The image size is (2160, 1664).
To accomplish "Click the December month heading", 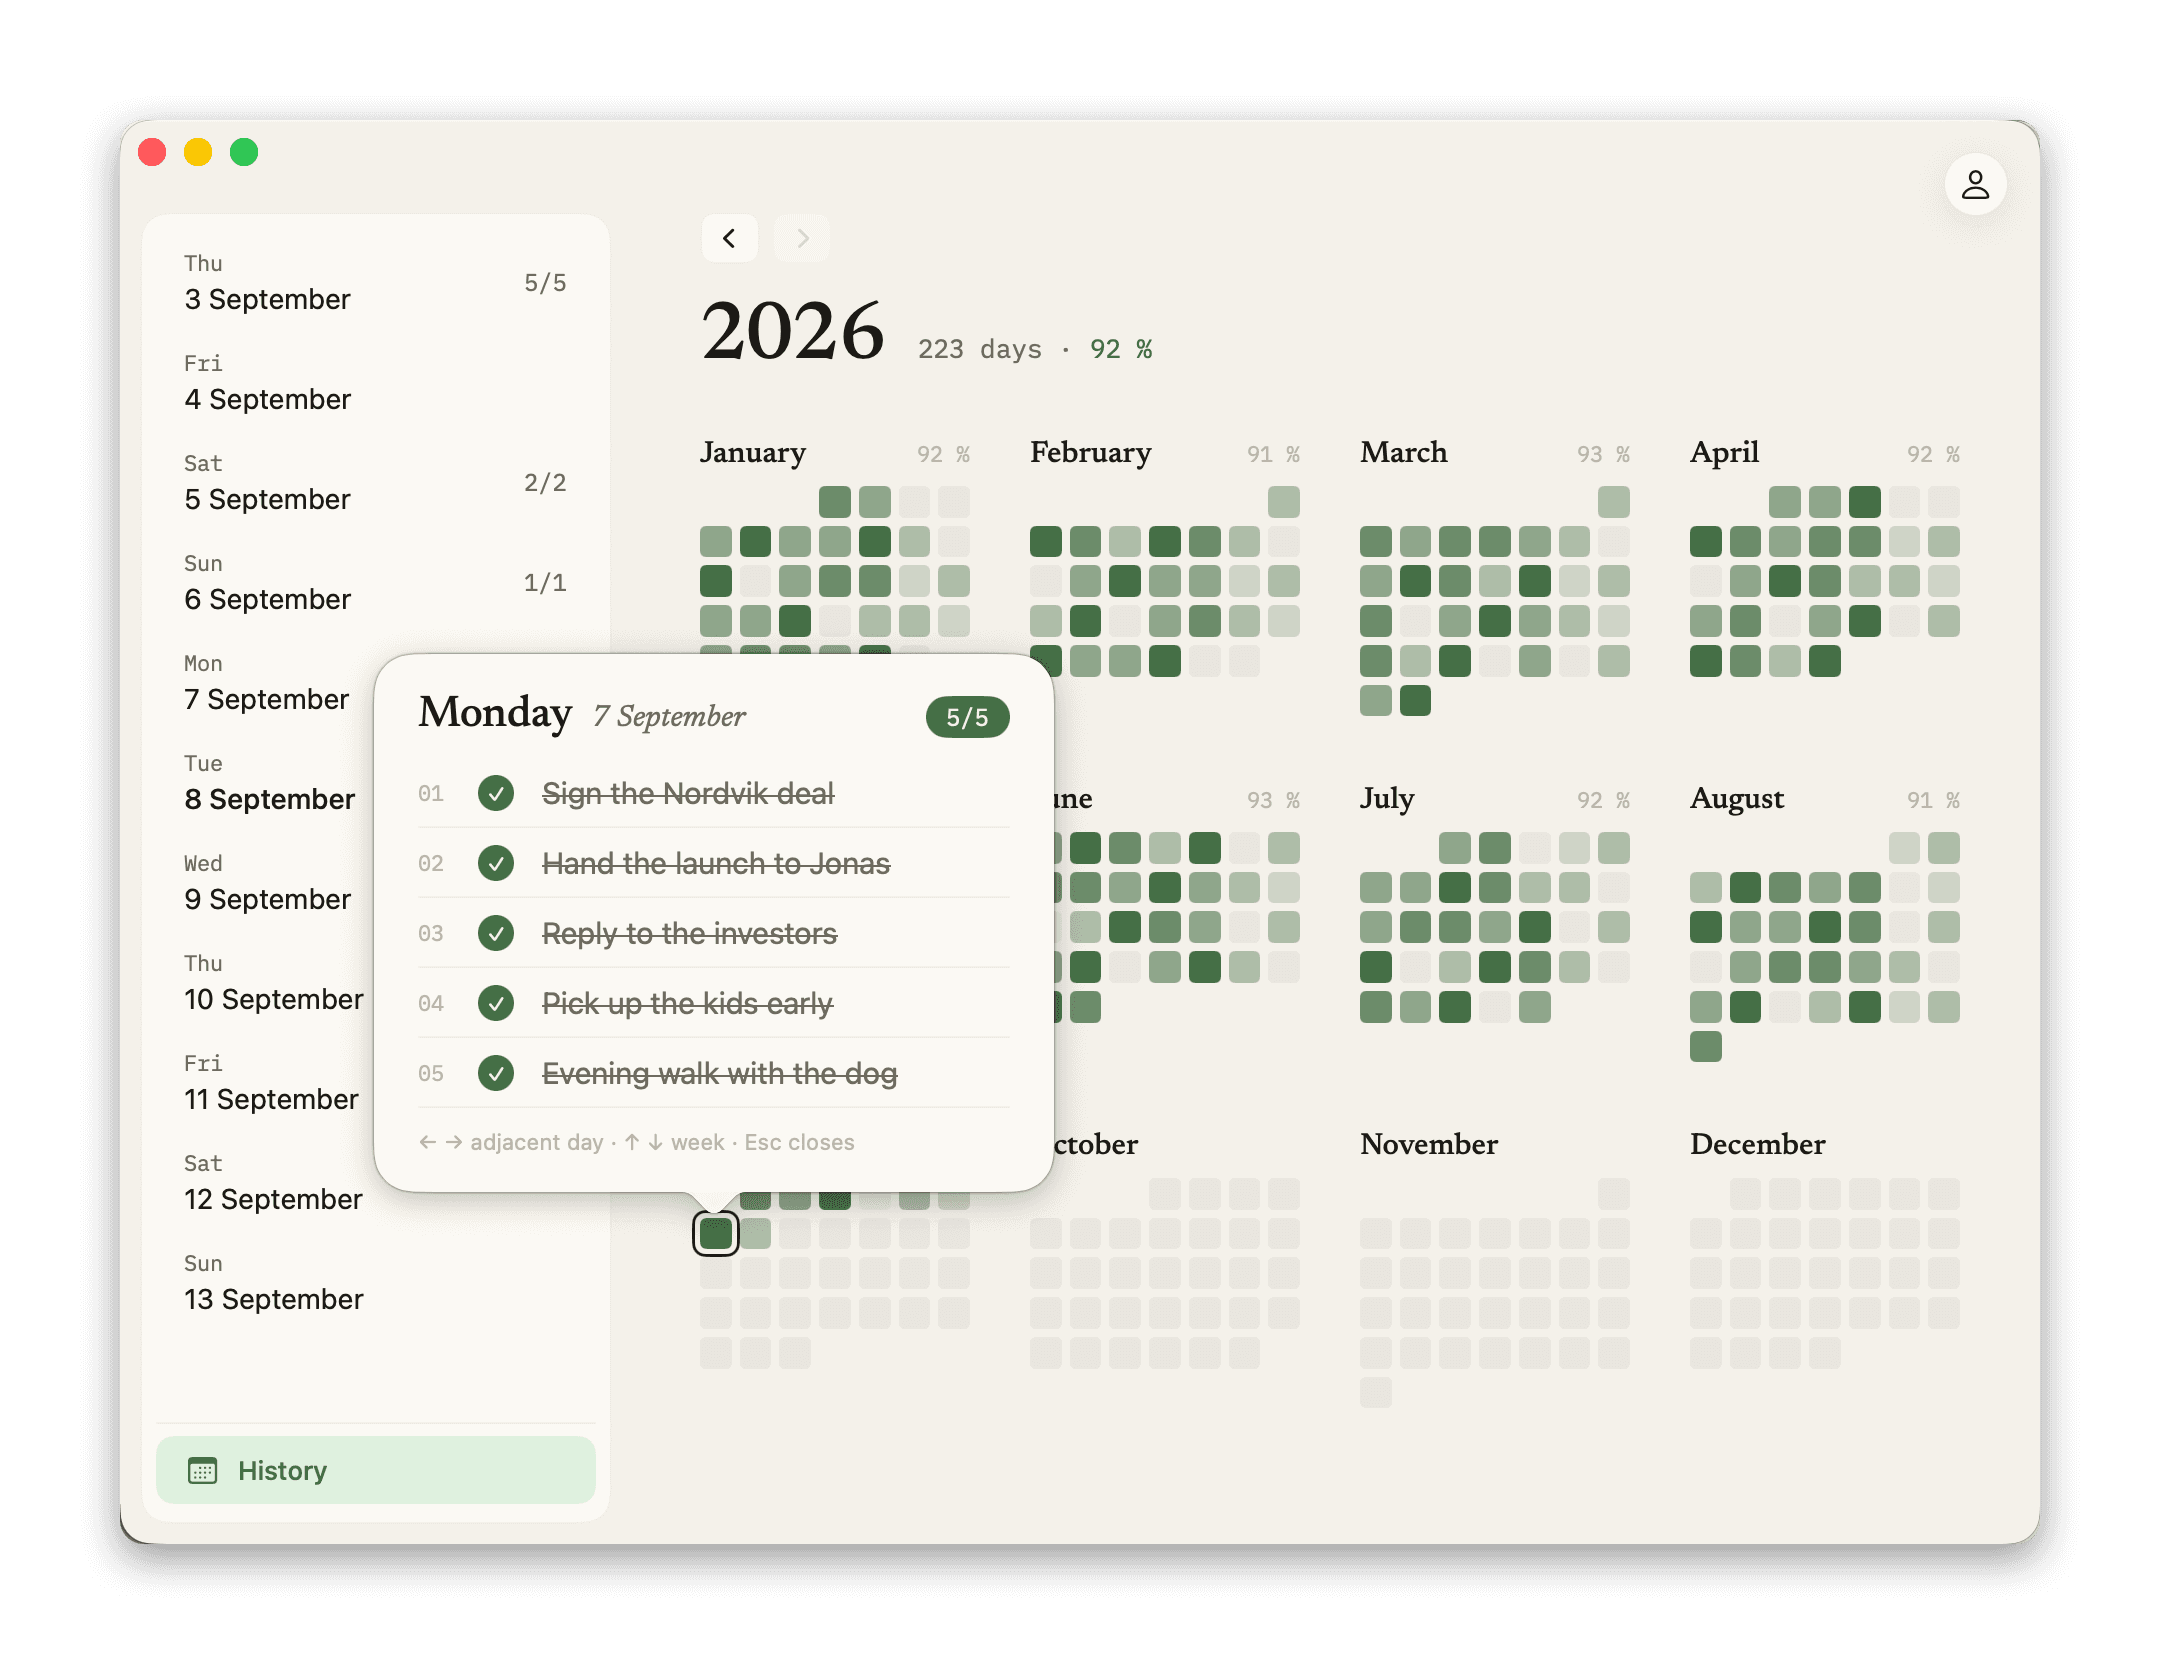I will click(x=1757, y=1144).
